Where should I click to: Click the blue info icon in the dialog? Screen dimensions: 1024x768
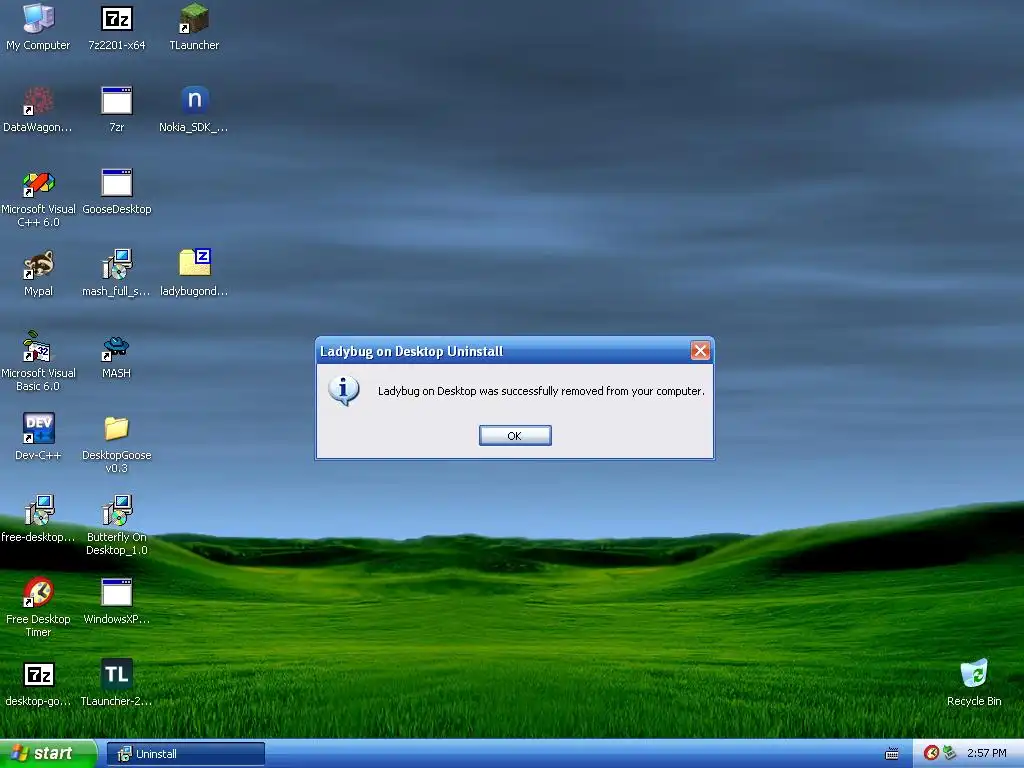pyautogui.click(x=344, y=390)
